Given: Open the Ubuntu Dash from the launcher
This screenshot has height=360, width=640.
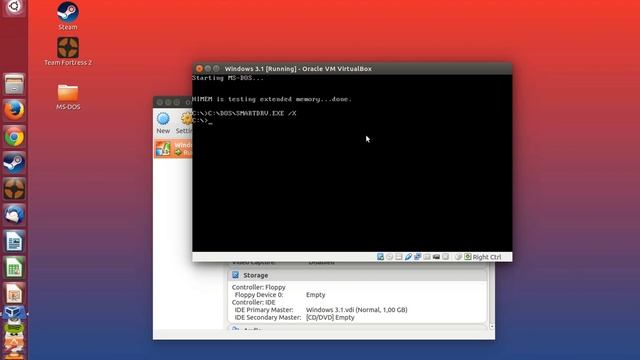Looking at the screenshot, I should pyautogui.click(x=14, y=7).
